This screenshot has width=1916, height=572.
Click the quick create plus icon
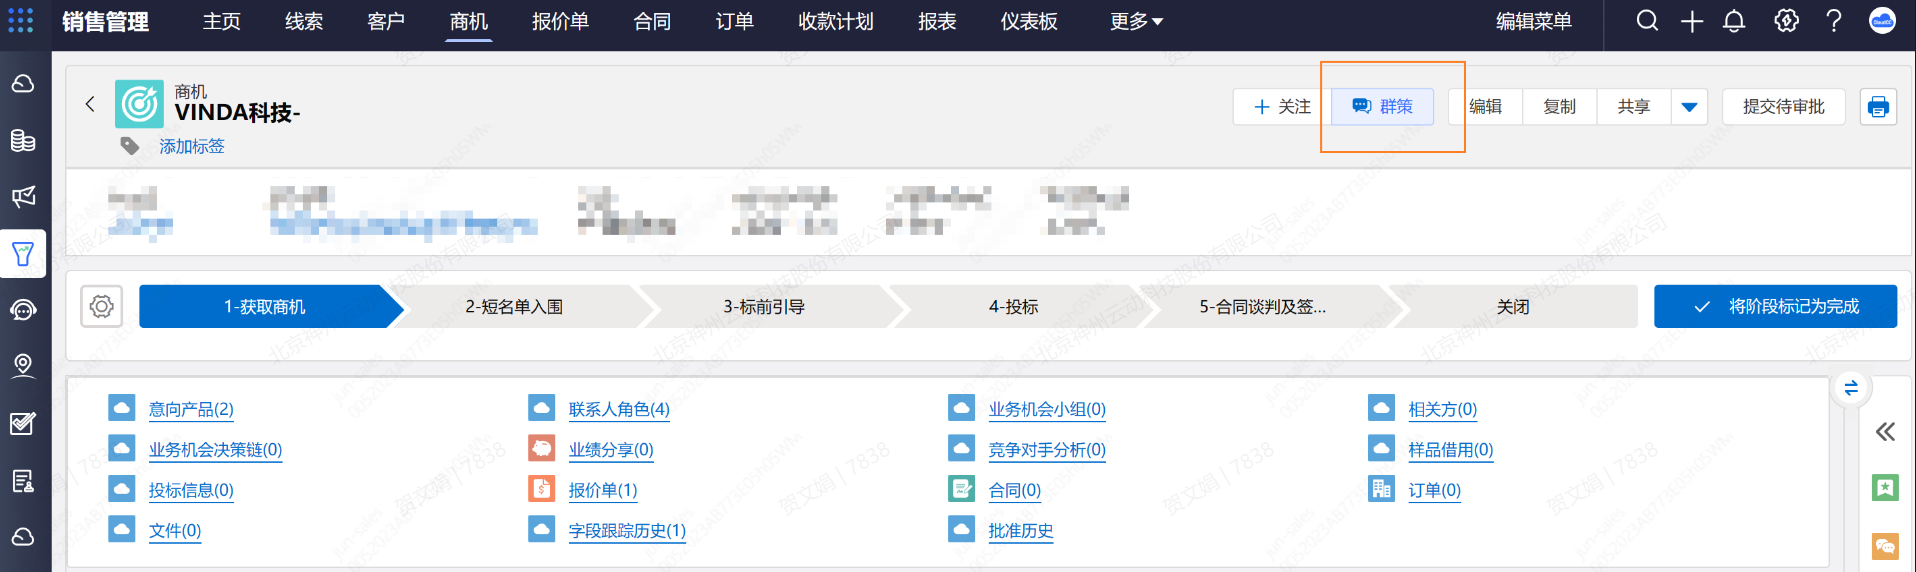tap(1691, 21)
